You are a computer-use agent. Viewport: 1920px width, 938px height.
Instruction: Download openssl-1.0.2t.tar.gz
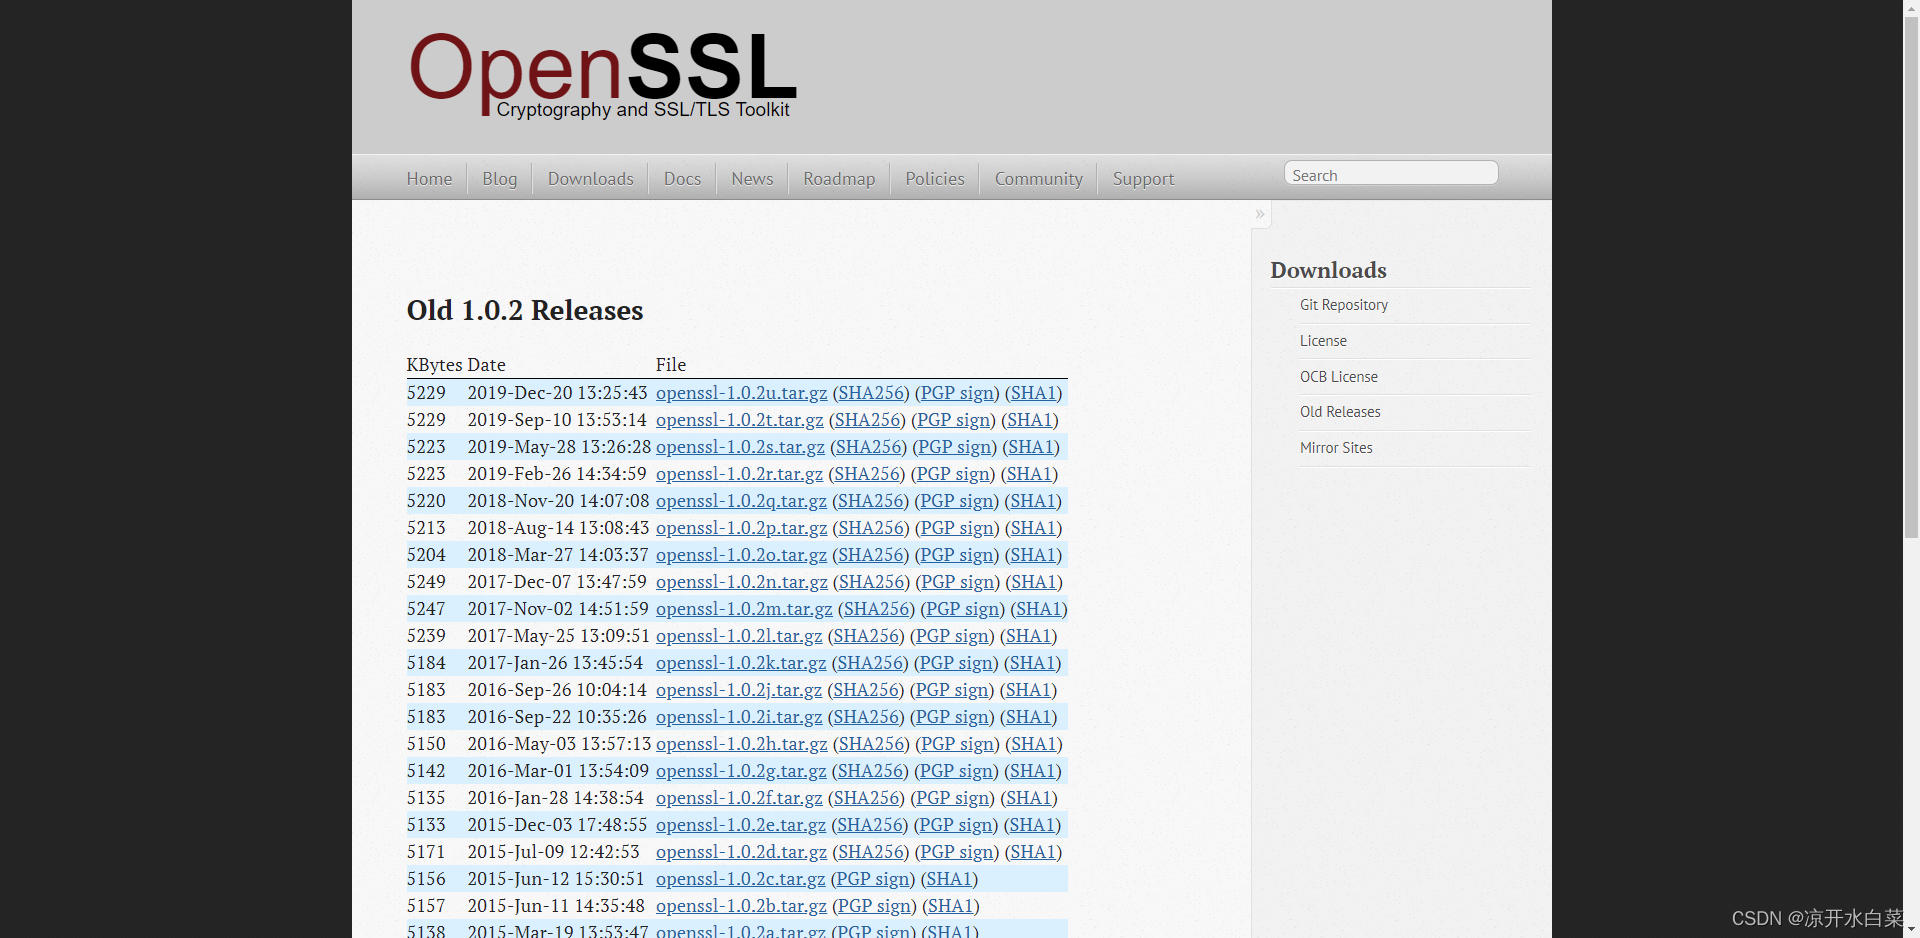pos(740,420)
